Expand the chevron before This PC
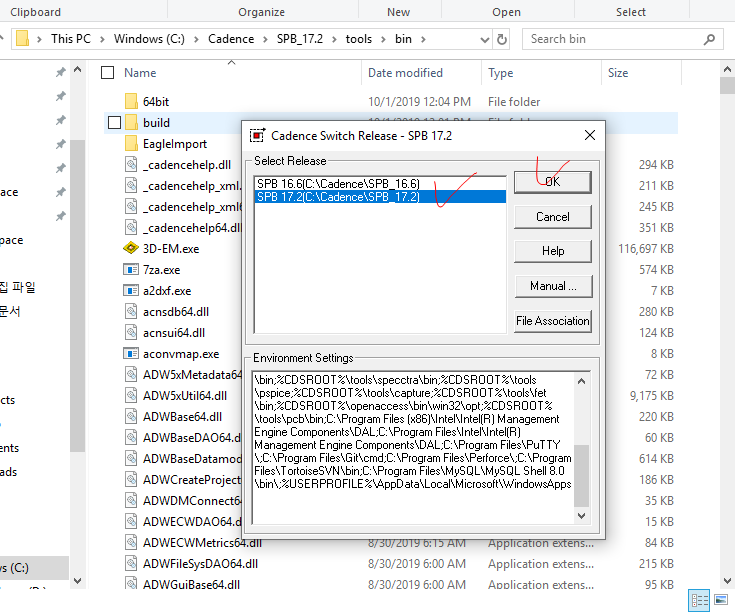735x612 pixels. pyautogui.click(x=39, y=39)
